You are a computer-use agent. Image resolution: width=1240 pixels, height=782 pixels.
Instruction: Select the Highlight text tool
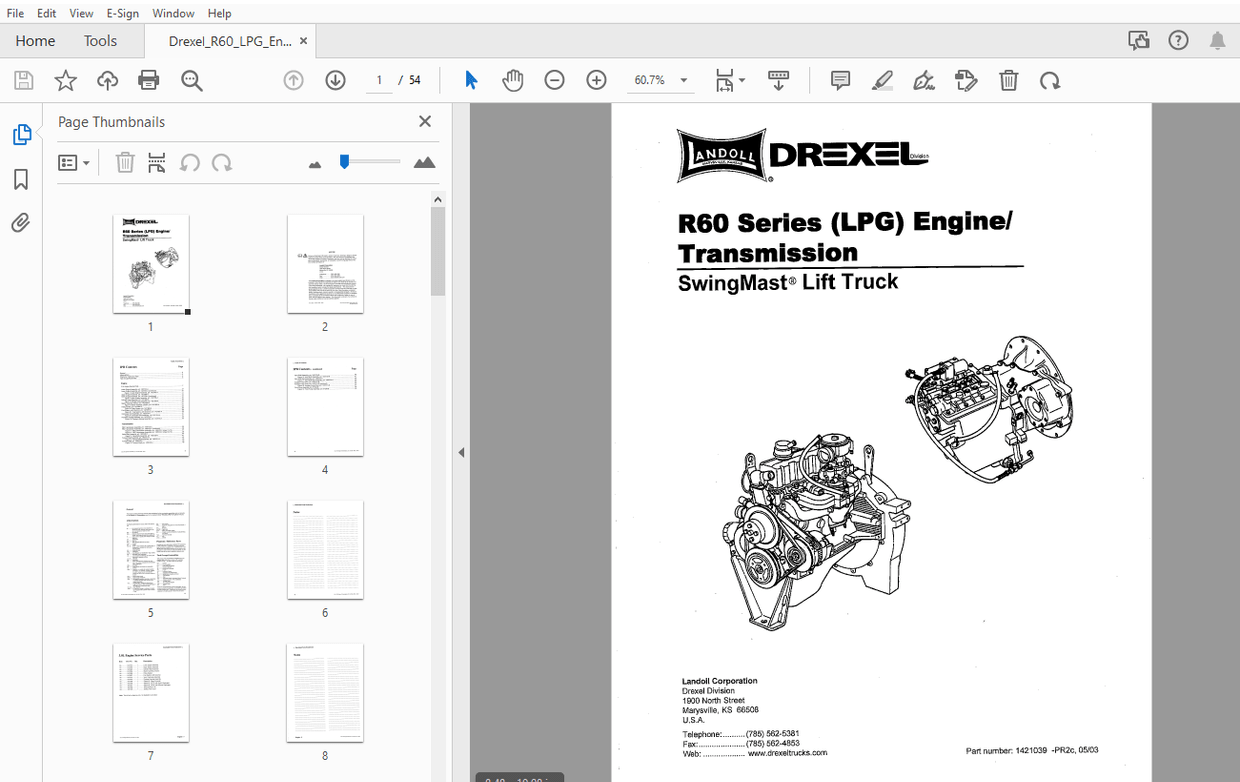pos(882,80)
